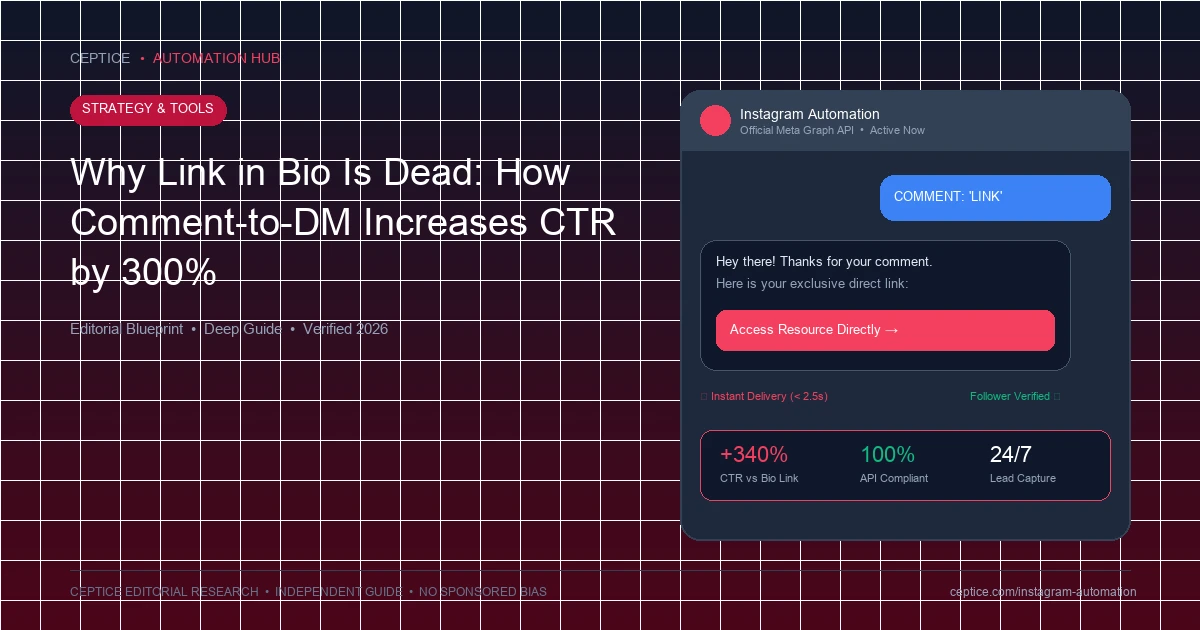Click the 'Follower Verified' label
Viewport: 1200px width, 630px height.
tap(1010, 396)
